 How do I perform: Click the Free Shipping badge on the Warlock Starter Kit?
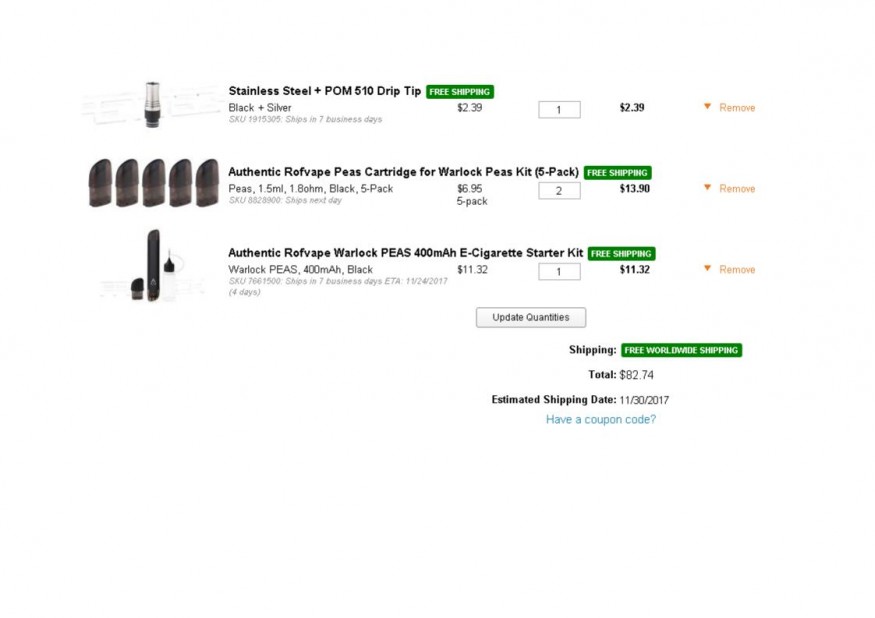point(621,254)
